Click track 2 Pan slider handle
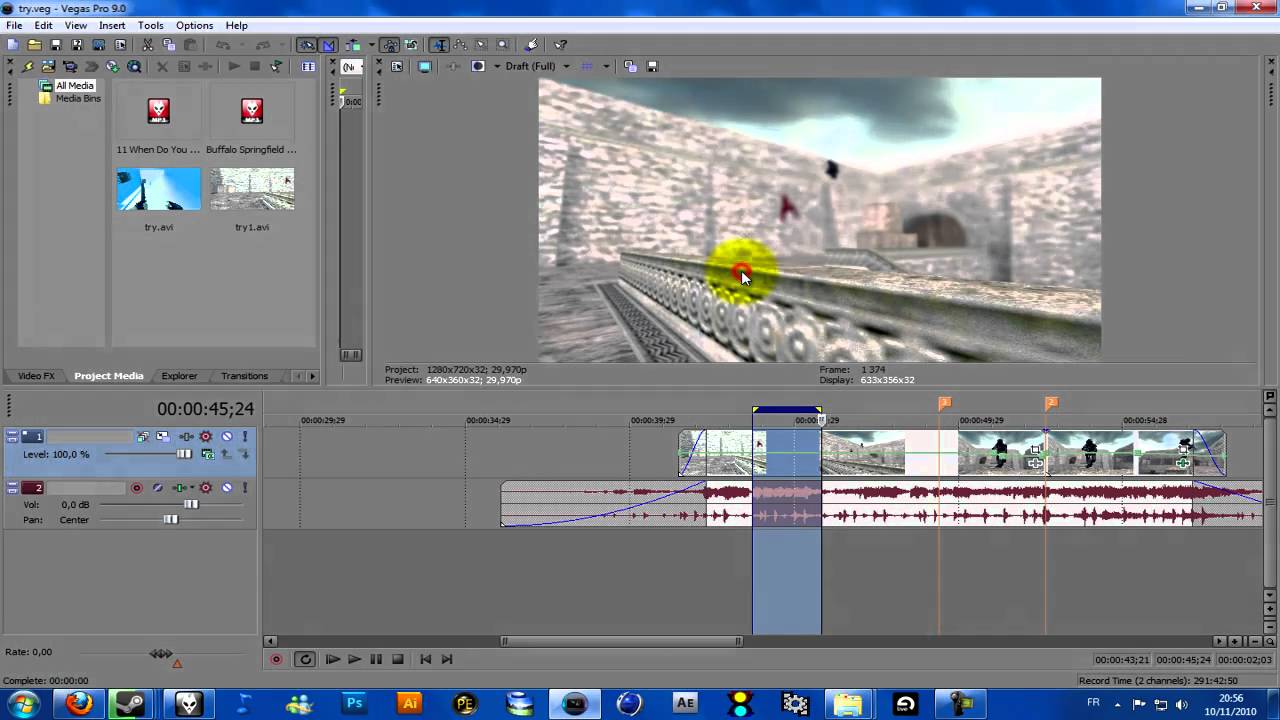 tap(171, 520)
